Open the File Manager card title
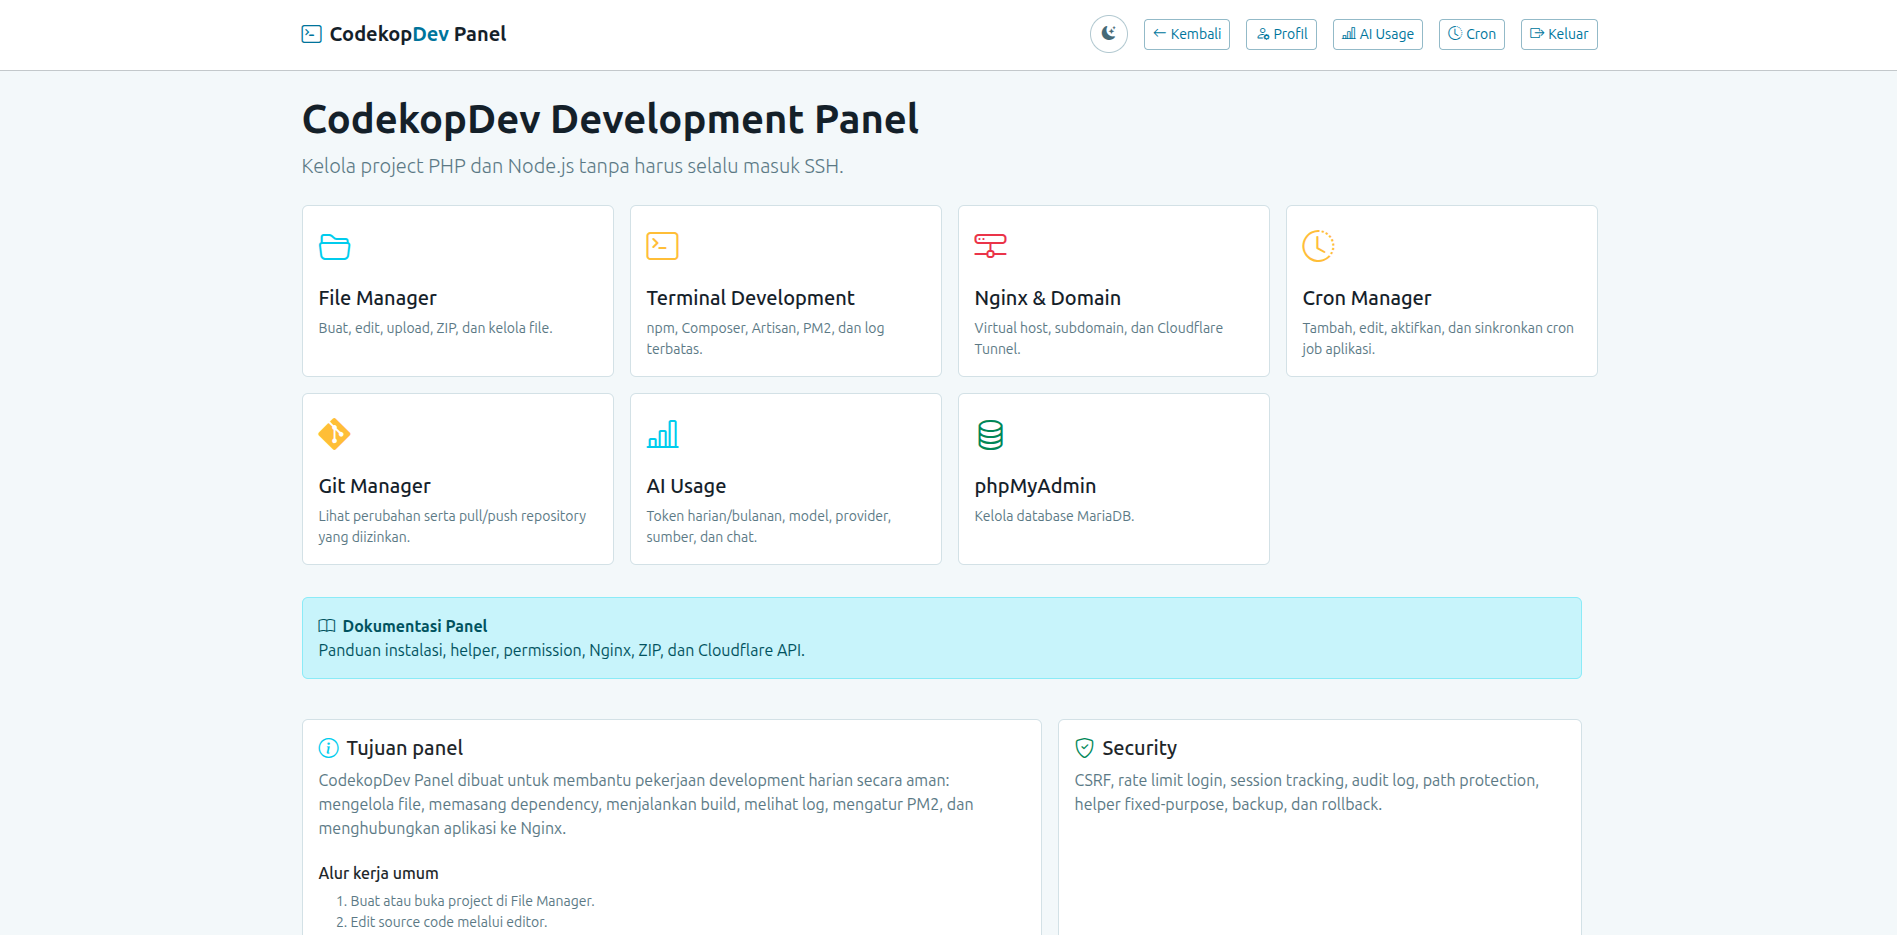 click(377, 298)
